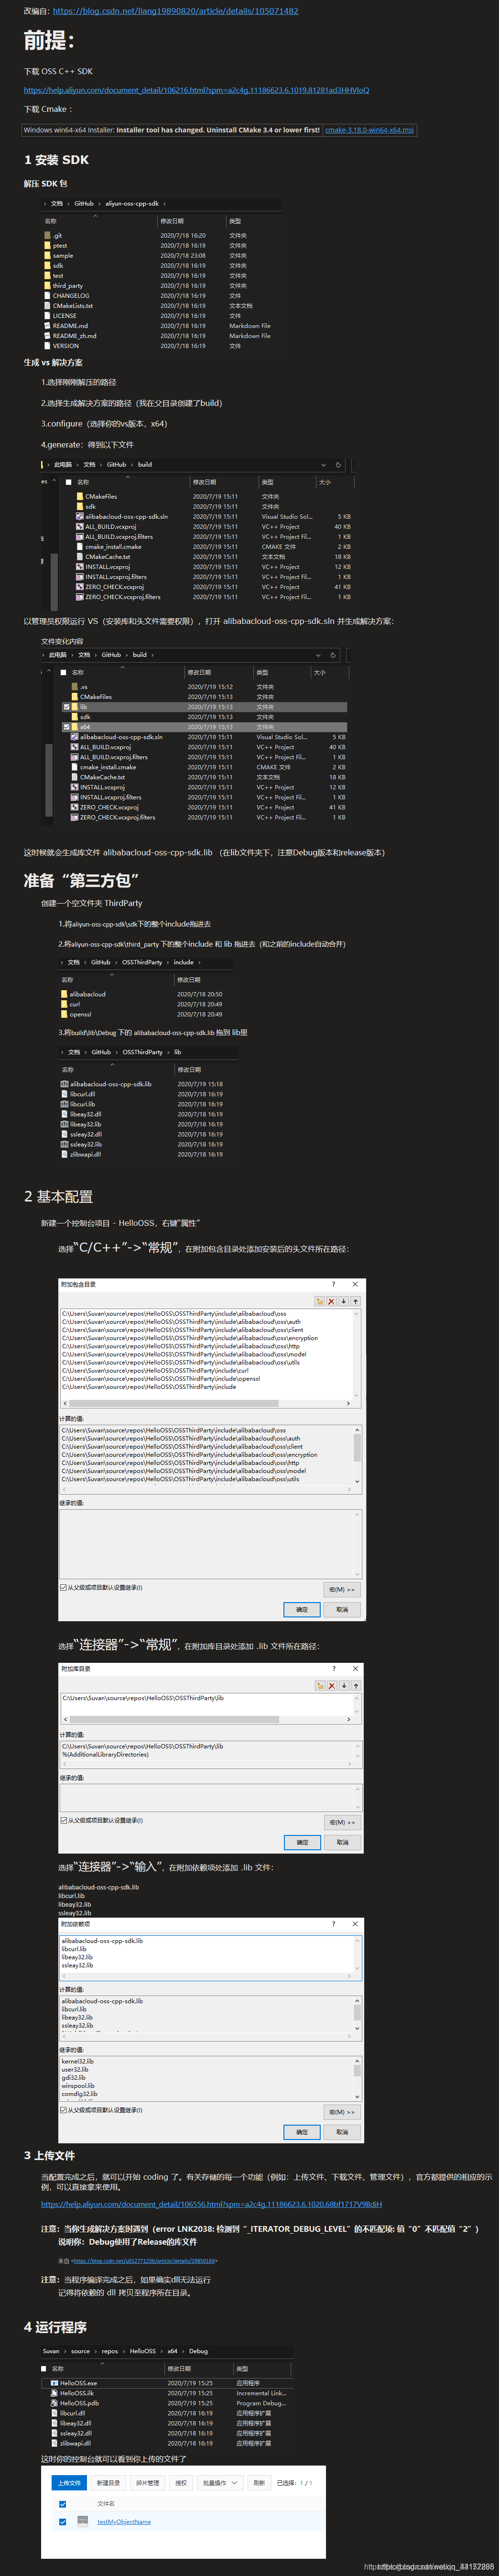Screen dimensions: 499x2576
Task: Toggle inherit defaults checkbox in additional dependencies dialog
Action: pyautogui.click(x=63, y=2110)
